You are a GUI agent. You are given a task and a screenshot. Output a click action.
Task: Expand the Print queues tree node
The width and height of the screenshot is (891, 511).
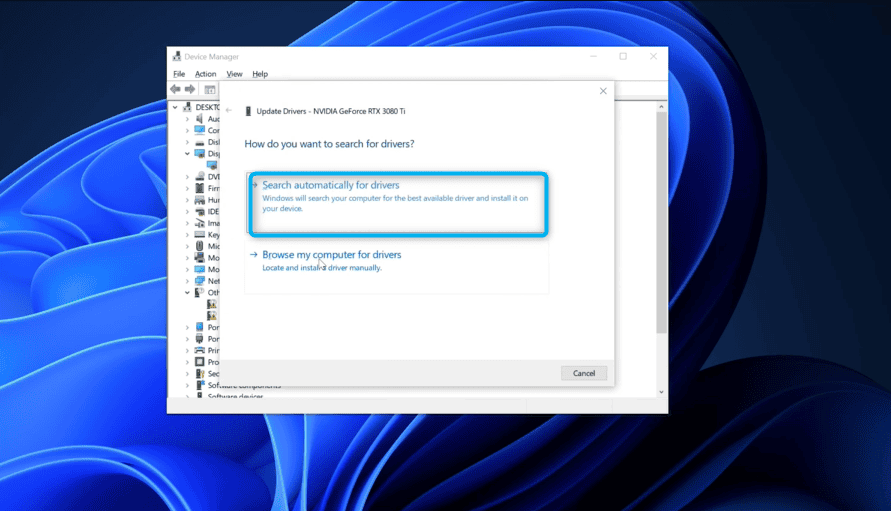(187, 350)
